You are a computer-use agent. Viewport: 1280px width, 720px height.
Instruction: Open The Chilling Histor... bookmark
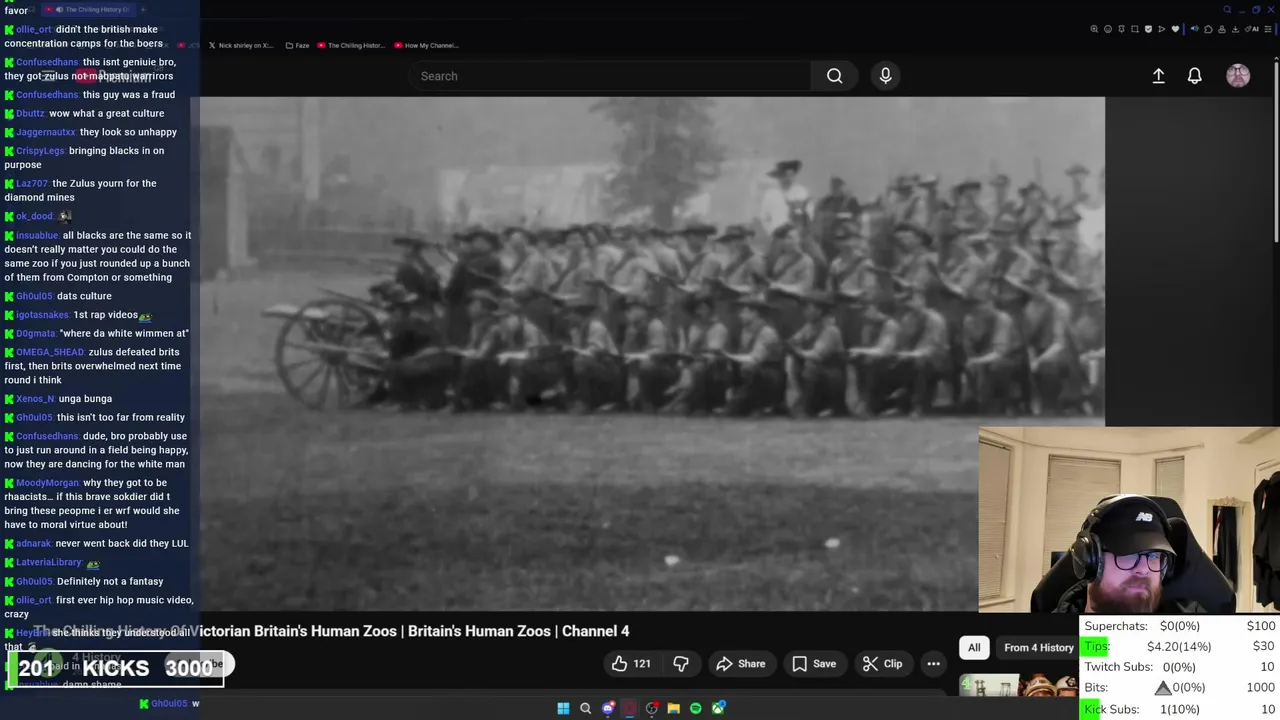pyautogui.click(x=350, y=45)
